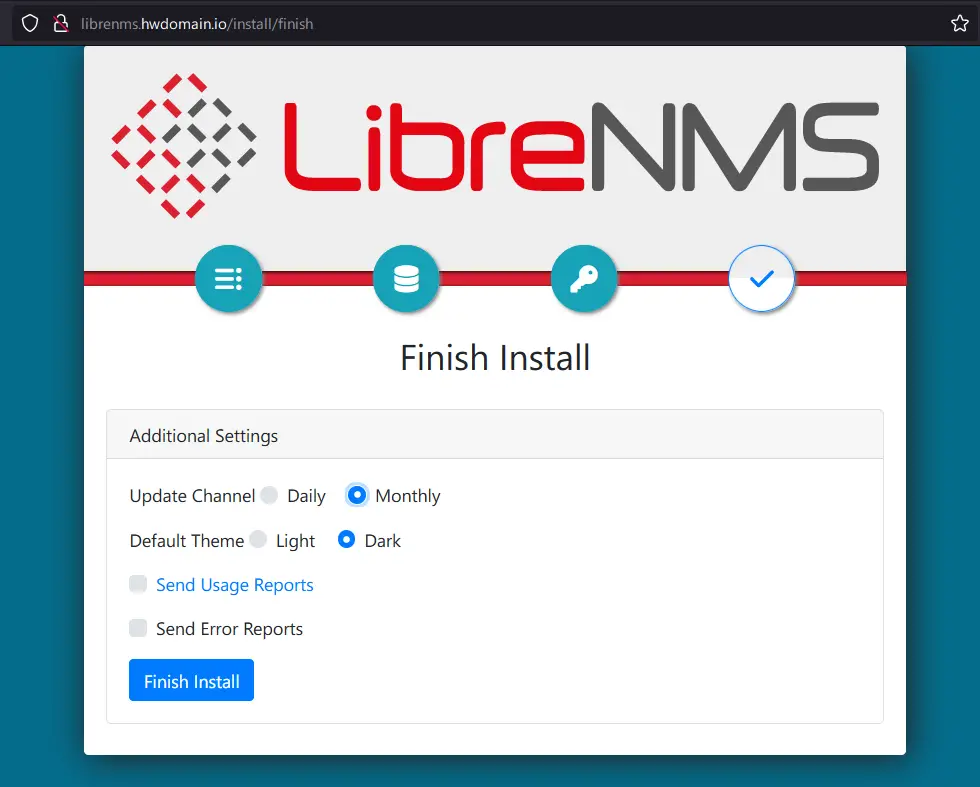Open the database configuration step icon

[406, 279]
